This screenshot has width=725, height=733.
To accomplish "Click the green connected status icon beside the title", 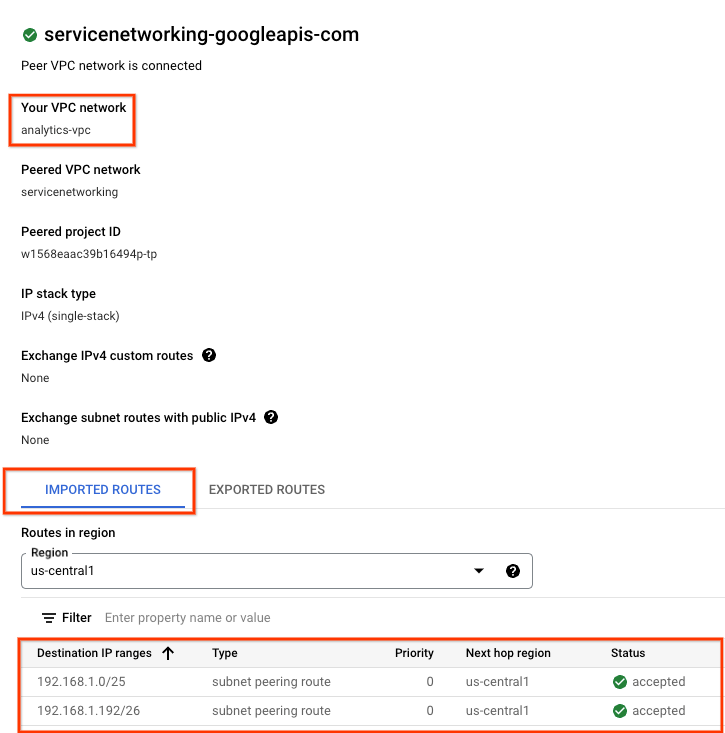I will coord(30,35).
